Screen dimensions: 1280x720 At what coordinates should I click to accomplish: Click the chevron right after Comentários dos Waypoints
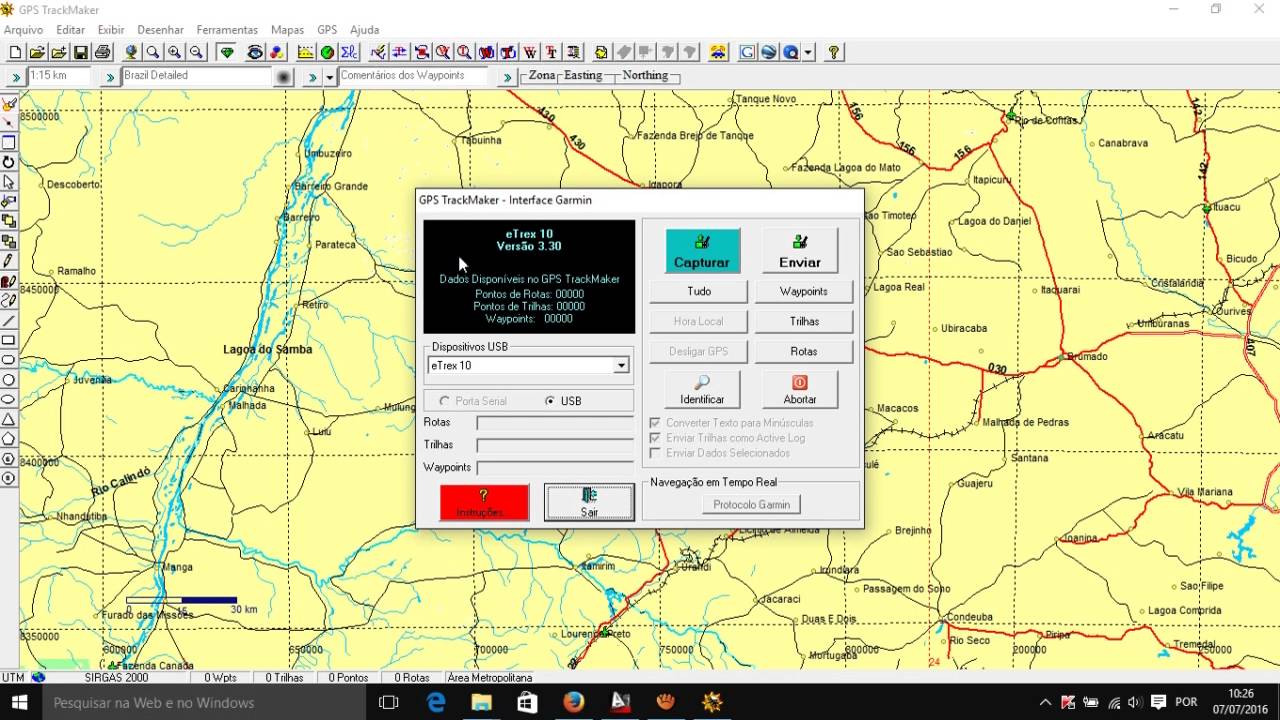click(x=507, y=76)
